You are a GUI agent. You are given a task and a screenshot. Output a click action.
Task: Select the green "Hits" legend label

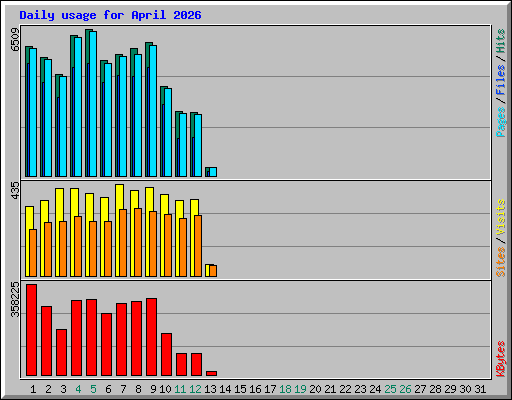(500, 41)
